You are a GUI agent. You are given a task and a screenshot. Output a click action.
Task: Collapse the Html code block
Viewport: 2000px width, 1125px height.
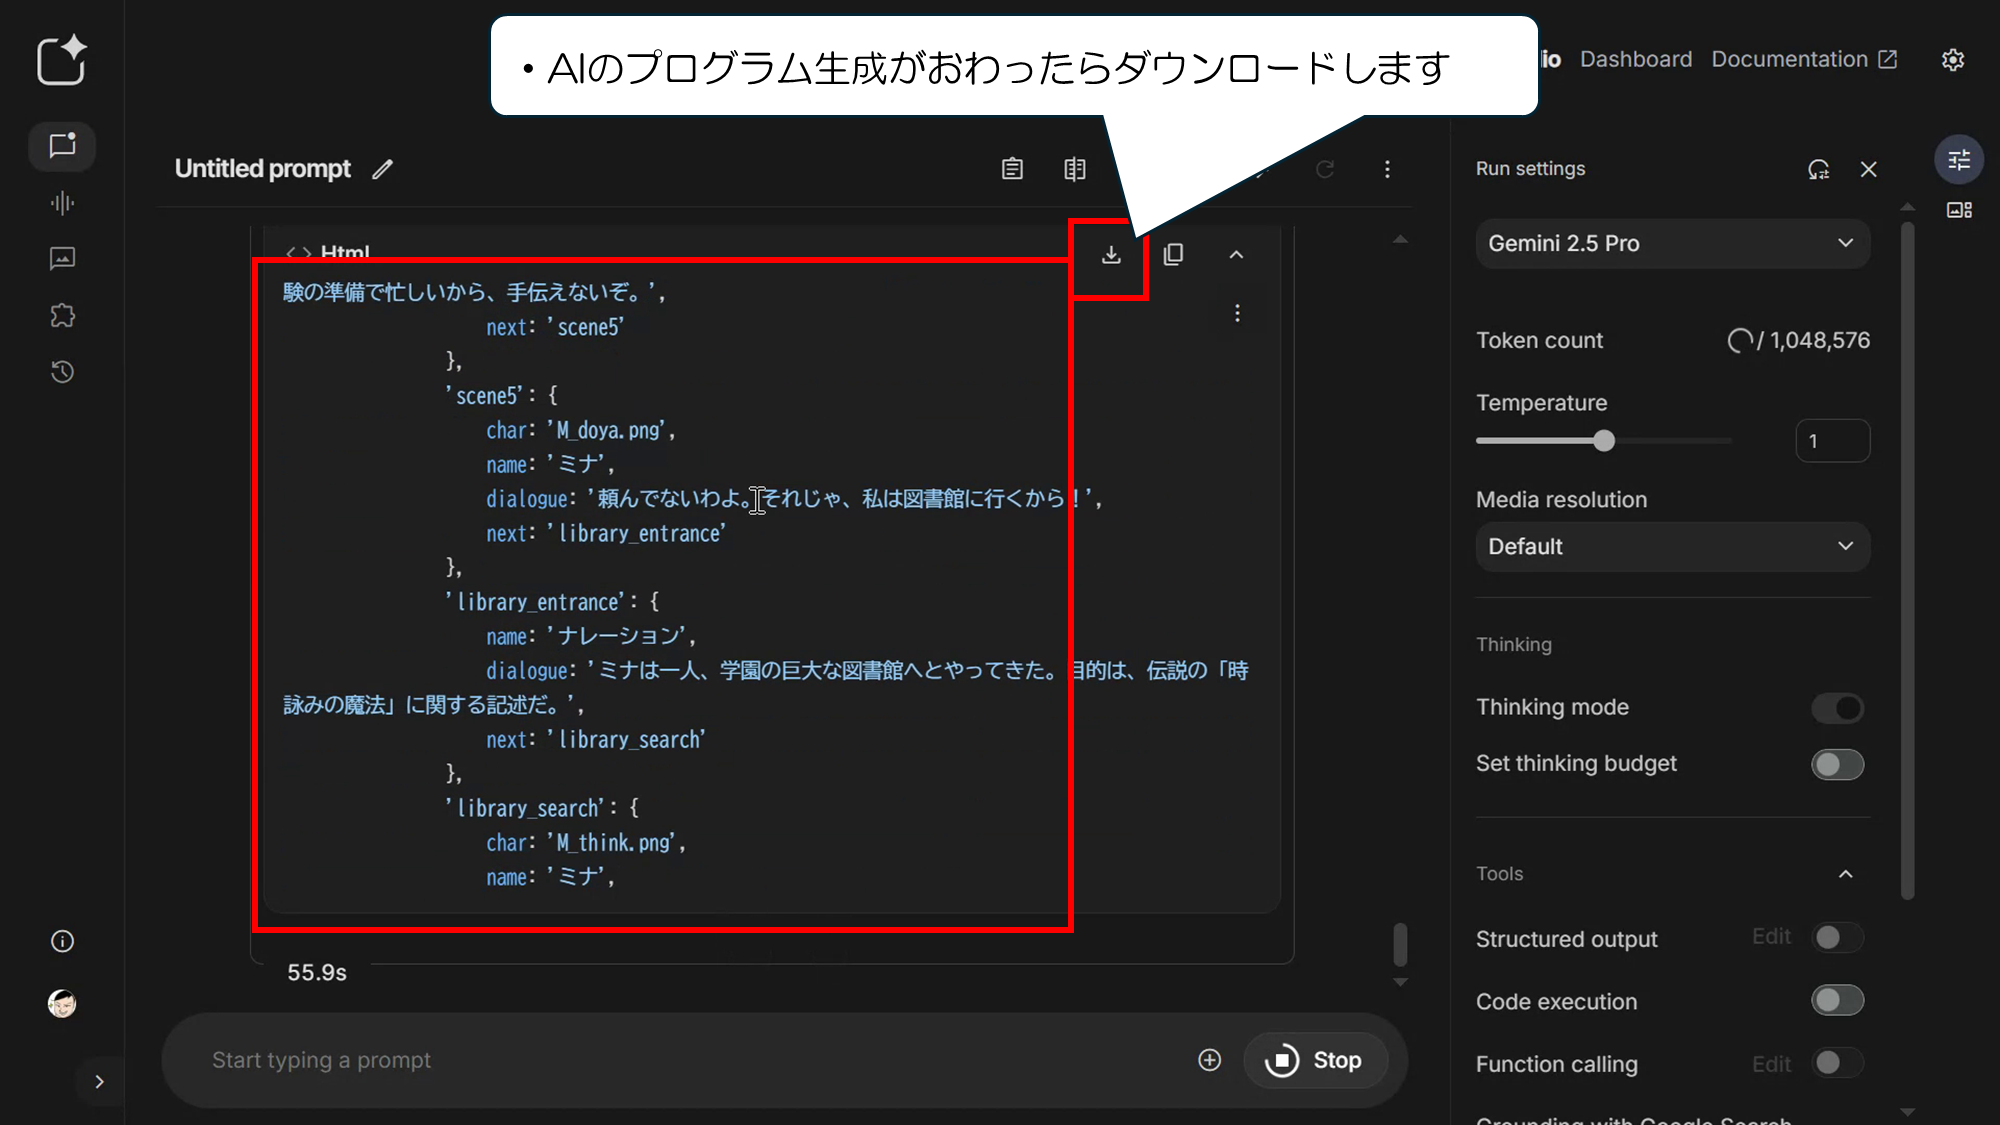coord(1236,255)
